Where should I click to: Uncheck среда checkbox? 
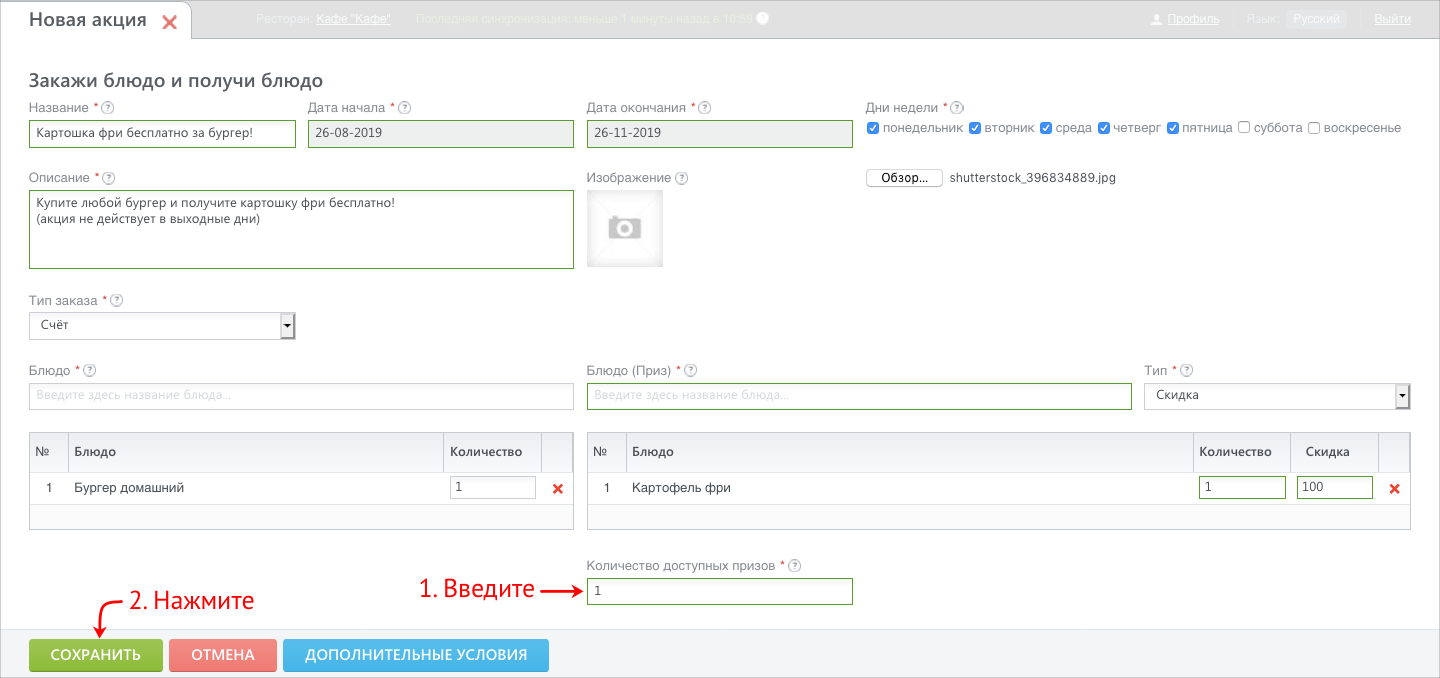tap(1046, 128)
